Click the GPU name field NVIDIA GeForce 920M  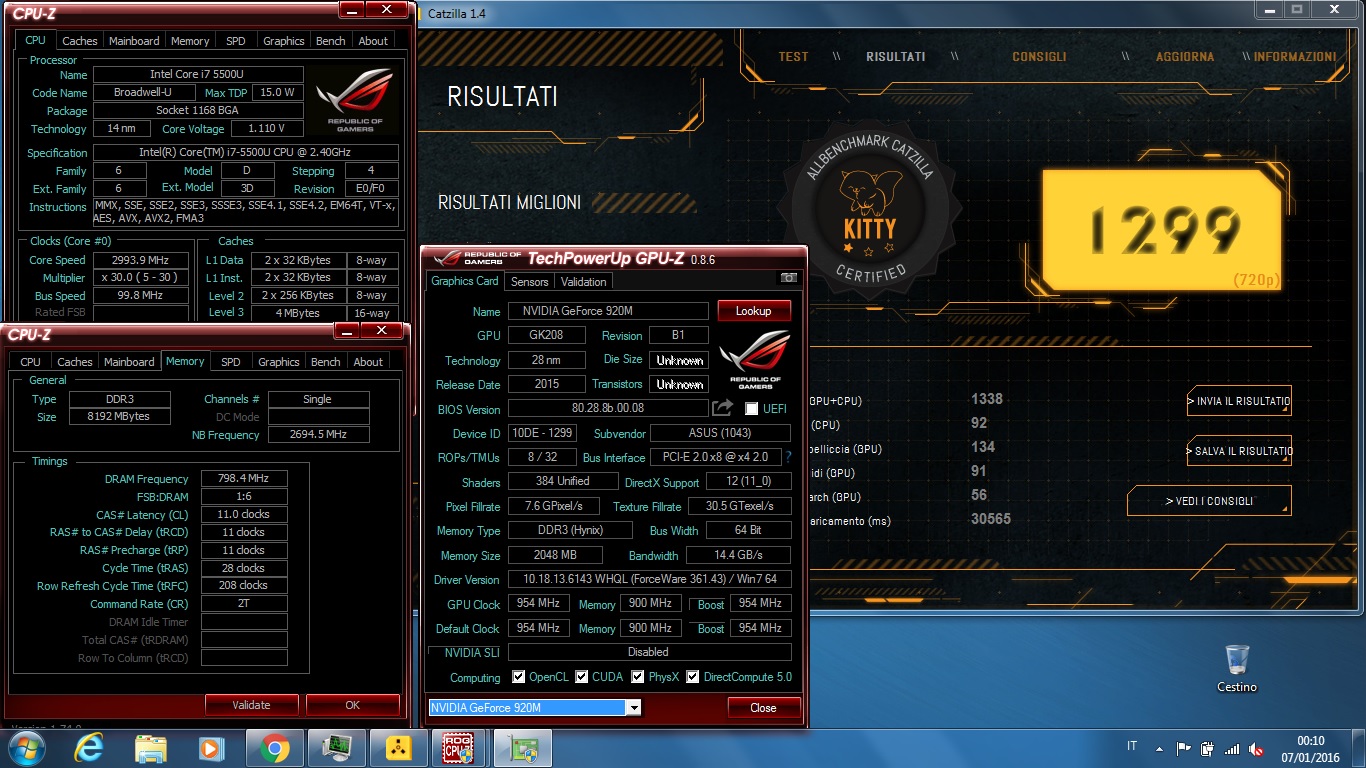608,311
